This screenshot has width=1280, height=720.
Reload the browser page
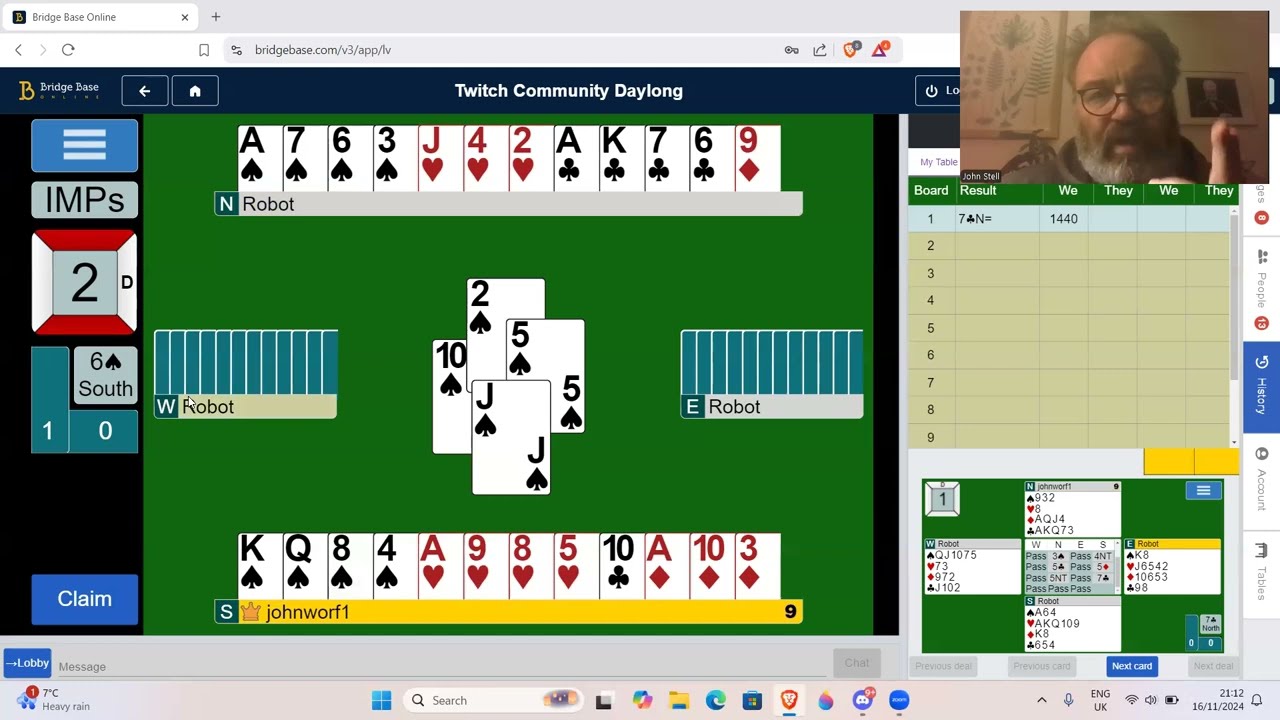click(x=68, y=50)
